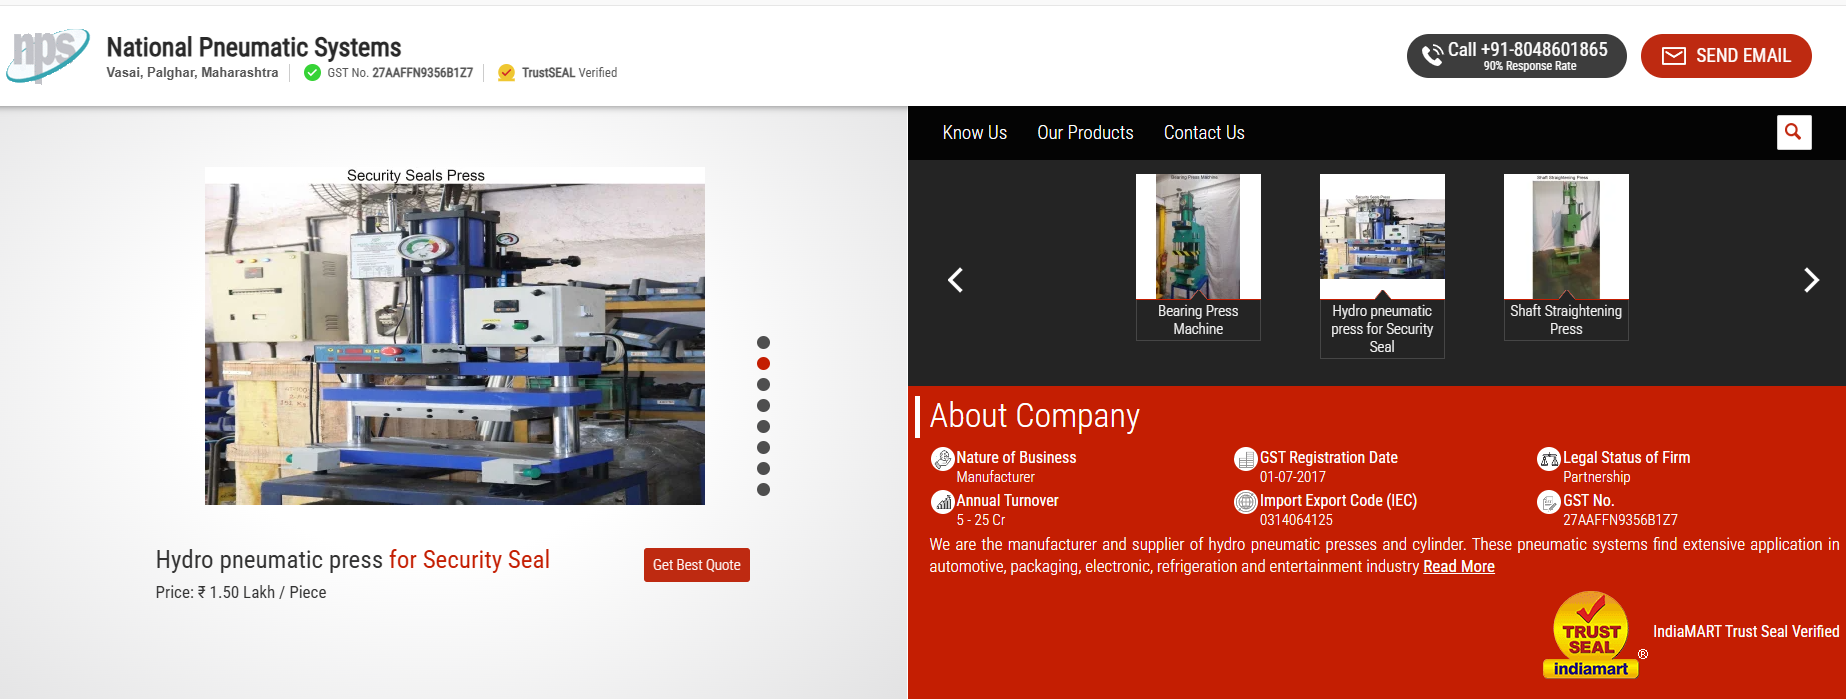Click the SEND EMAIL button
This screenshot has height=699, width=1846.
click(1726, 56)
